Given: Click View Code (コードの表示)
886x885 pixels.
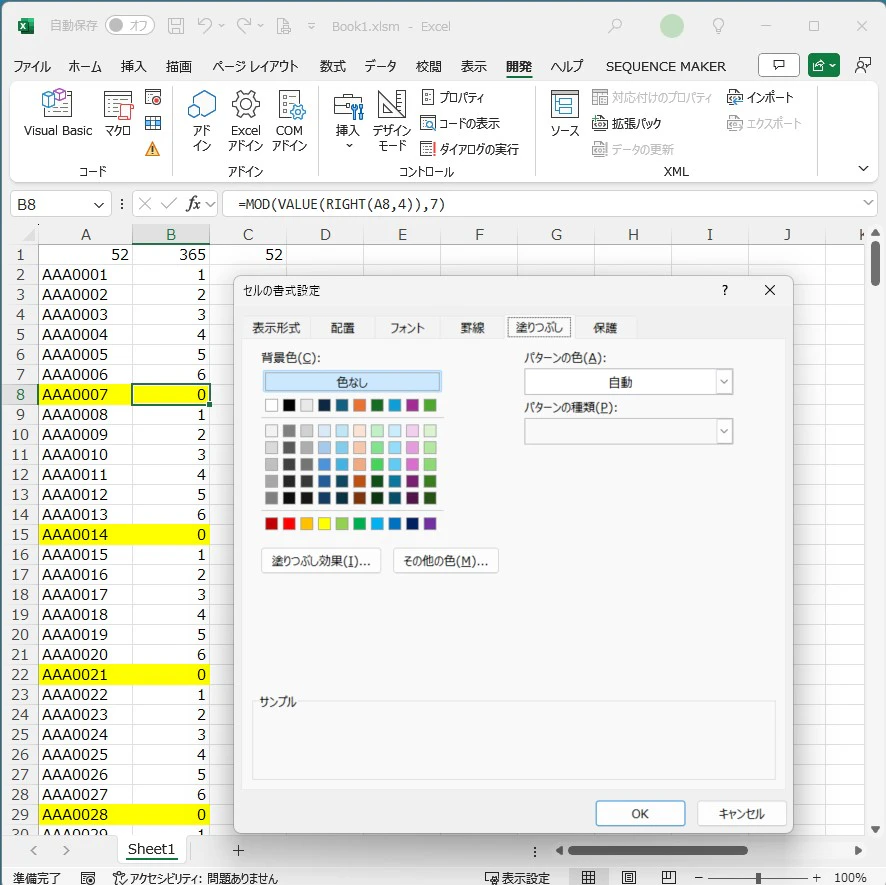Looking at the screenshot, I should [x=461, y=123].
